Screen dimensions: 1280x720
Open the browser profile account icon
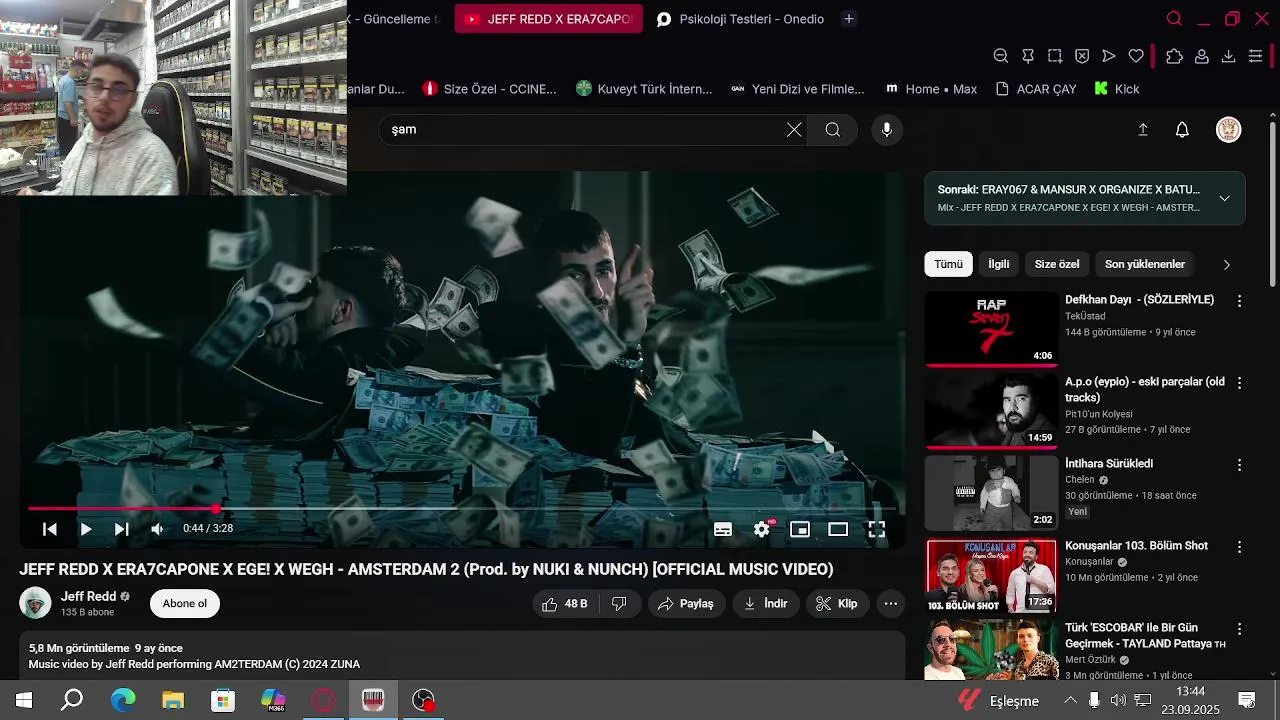1202,56
